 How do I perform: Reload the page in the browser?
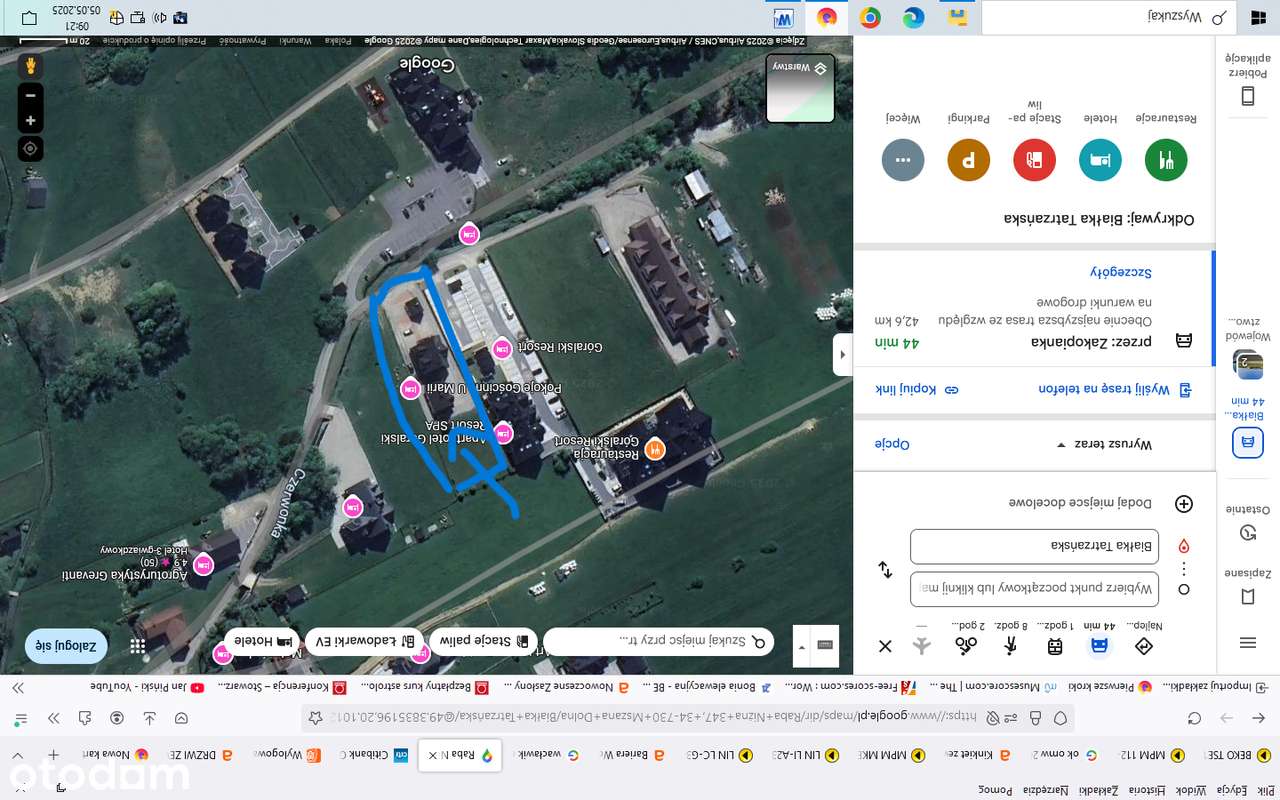click(x=1194, y=718)
